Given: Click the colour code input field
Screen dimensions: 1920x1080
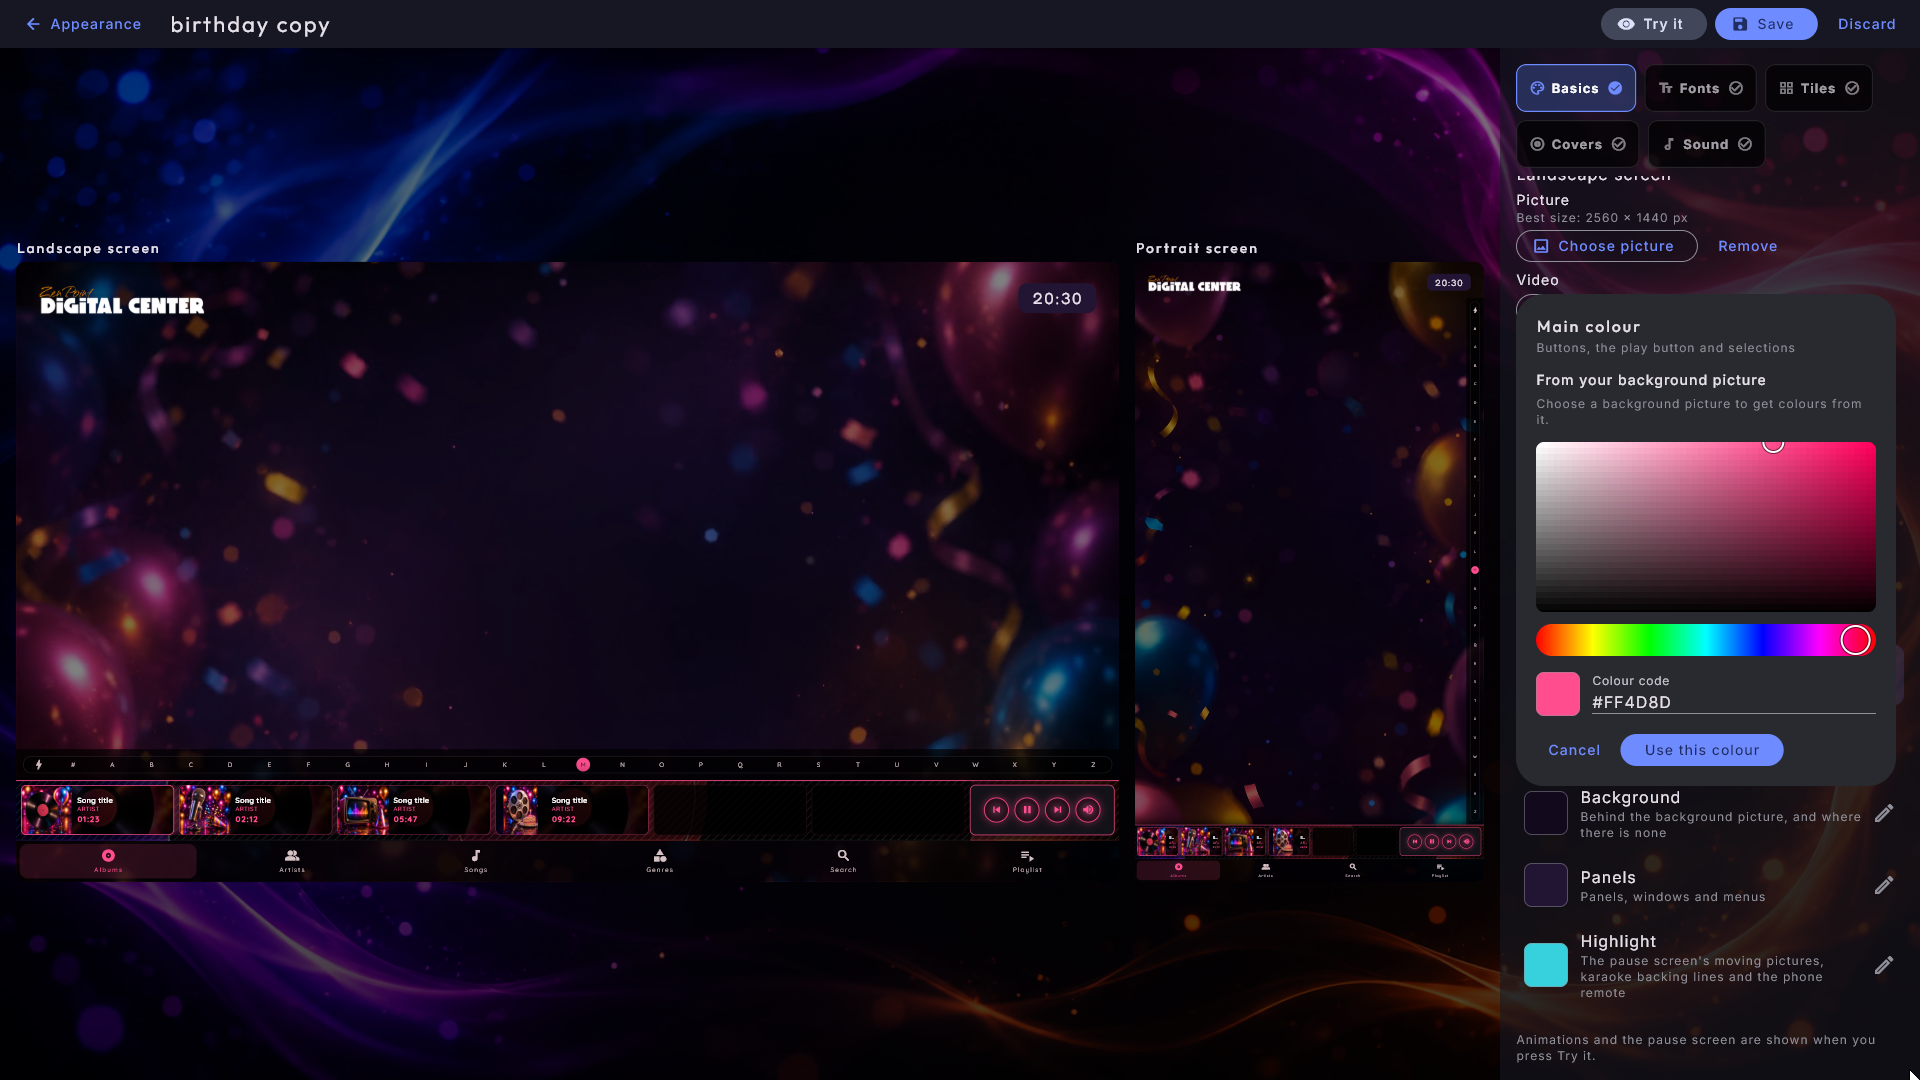Looking at the screenshot, I should point(1733,702).
